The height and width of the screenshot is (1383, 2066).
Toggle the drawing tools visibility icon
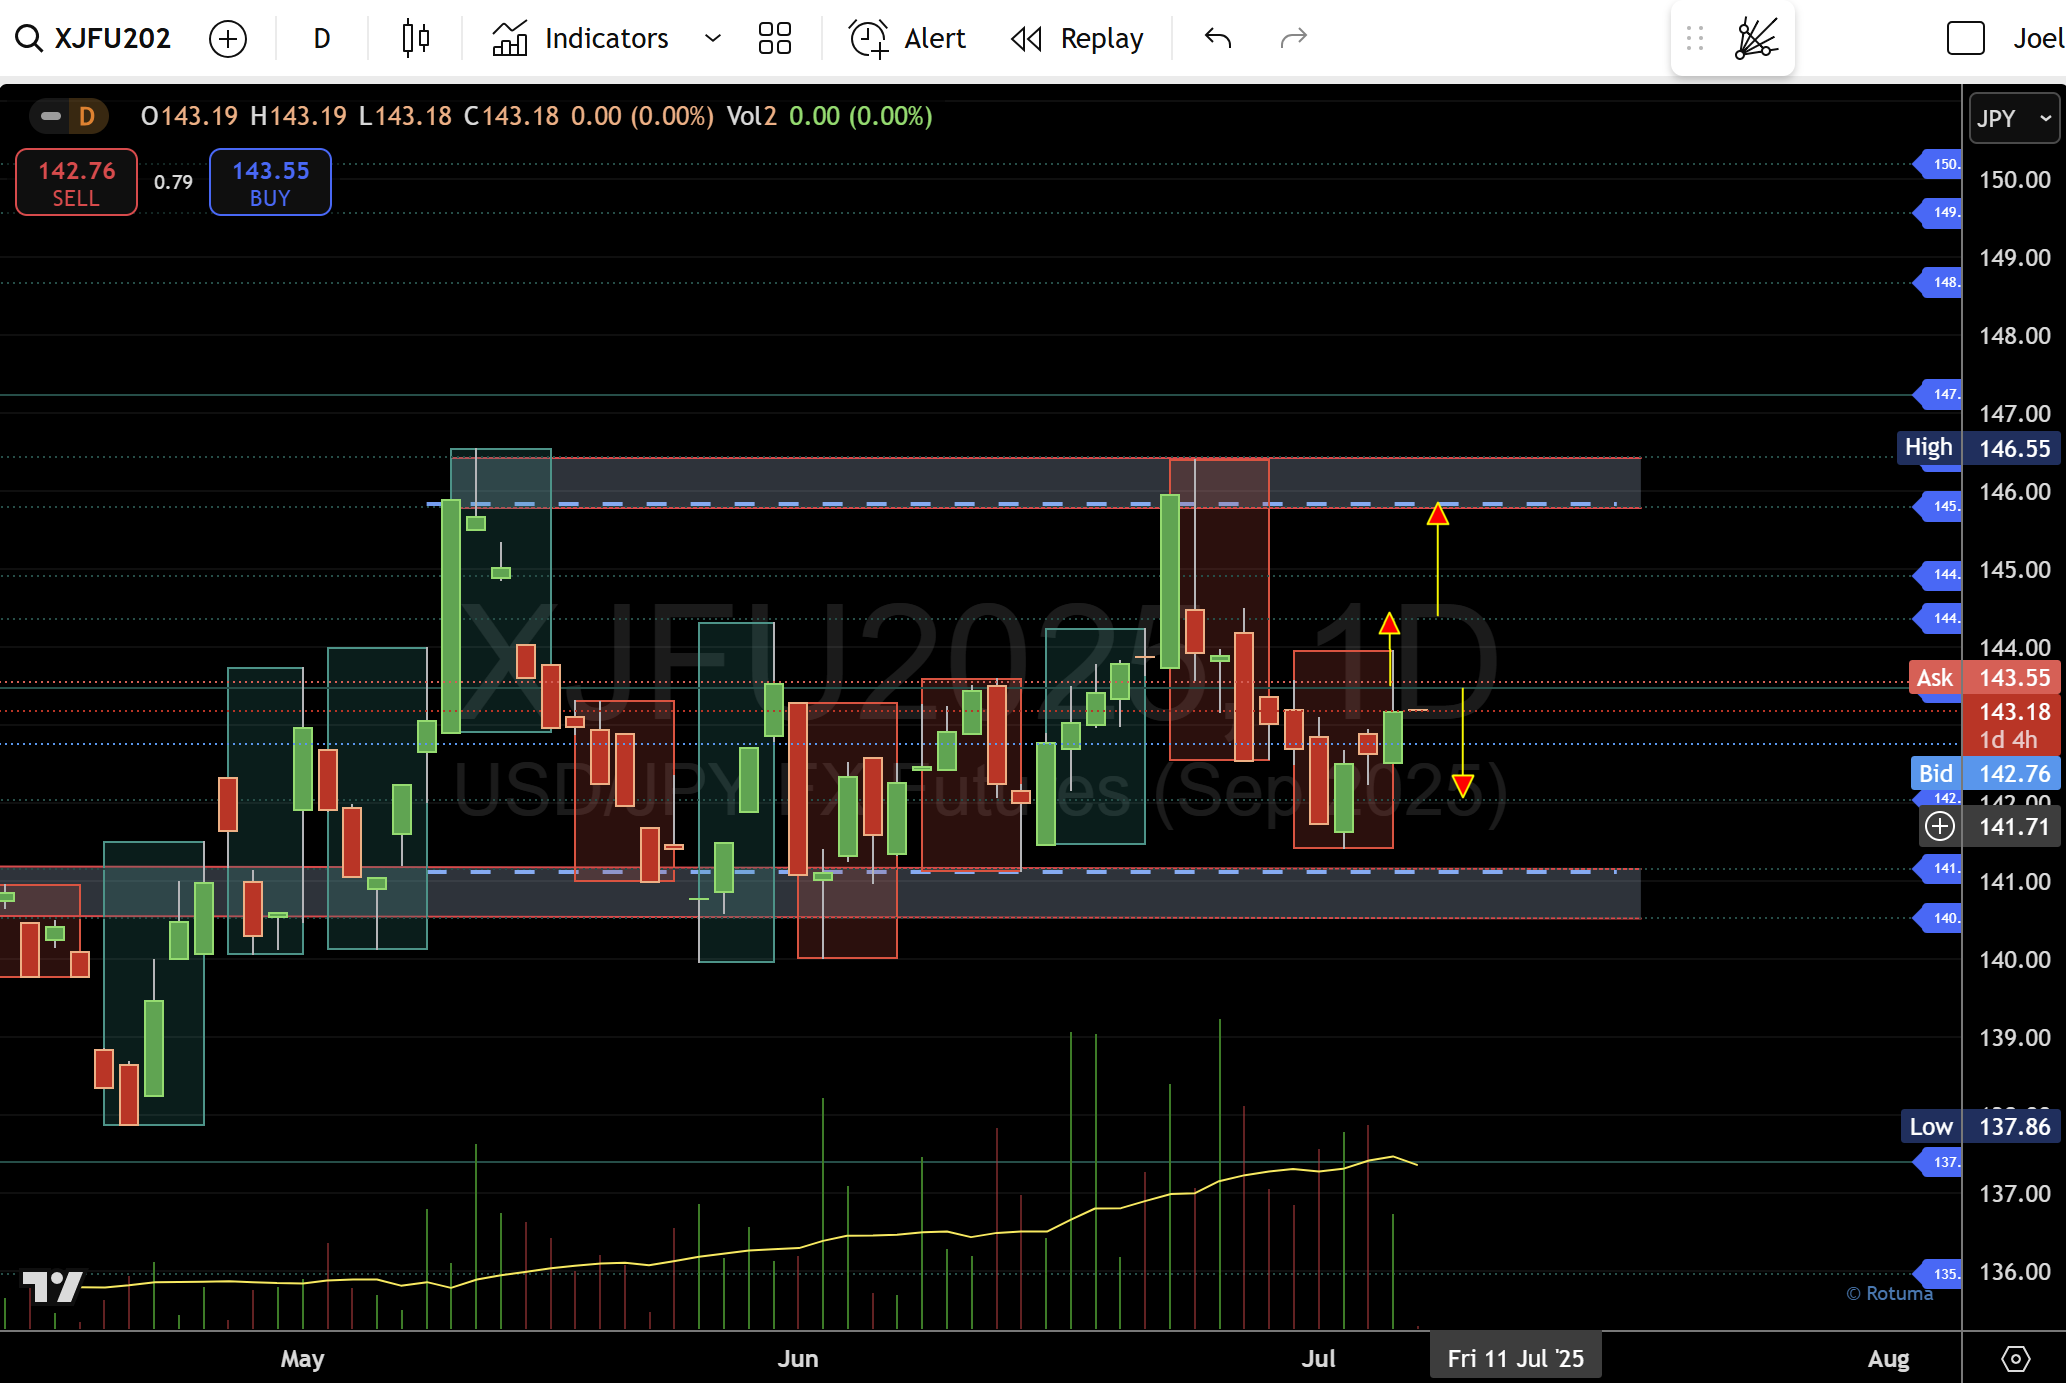(x=1756, y=39)
